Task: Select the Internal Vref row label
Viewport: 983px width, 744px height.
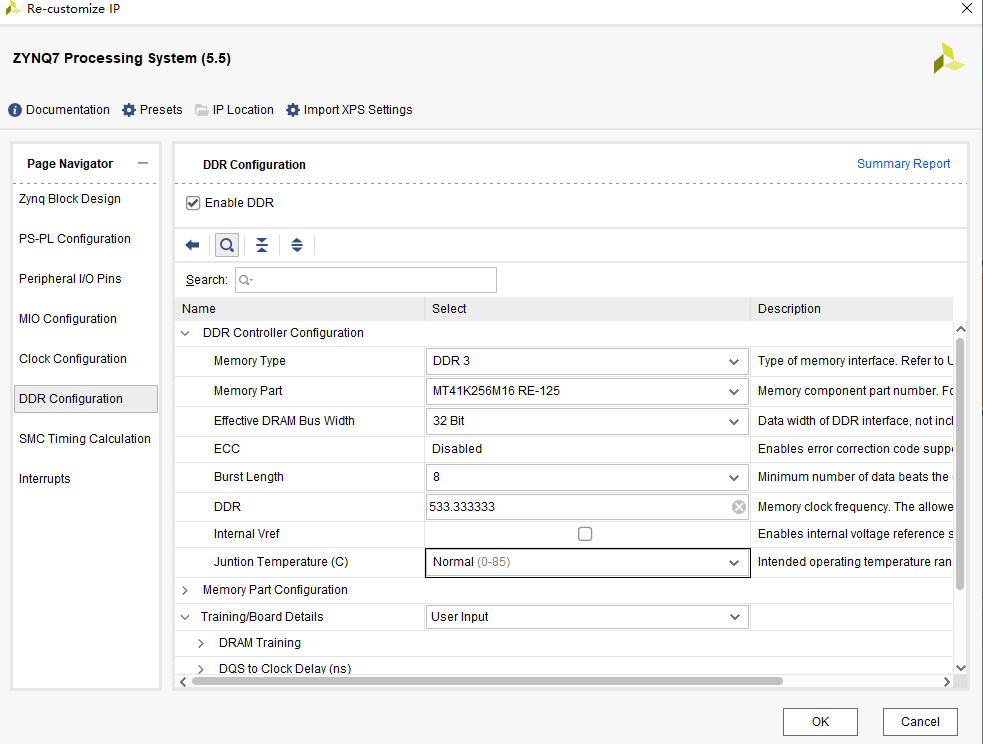Action: pyautogui.click(x=246, y=534)
